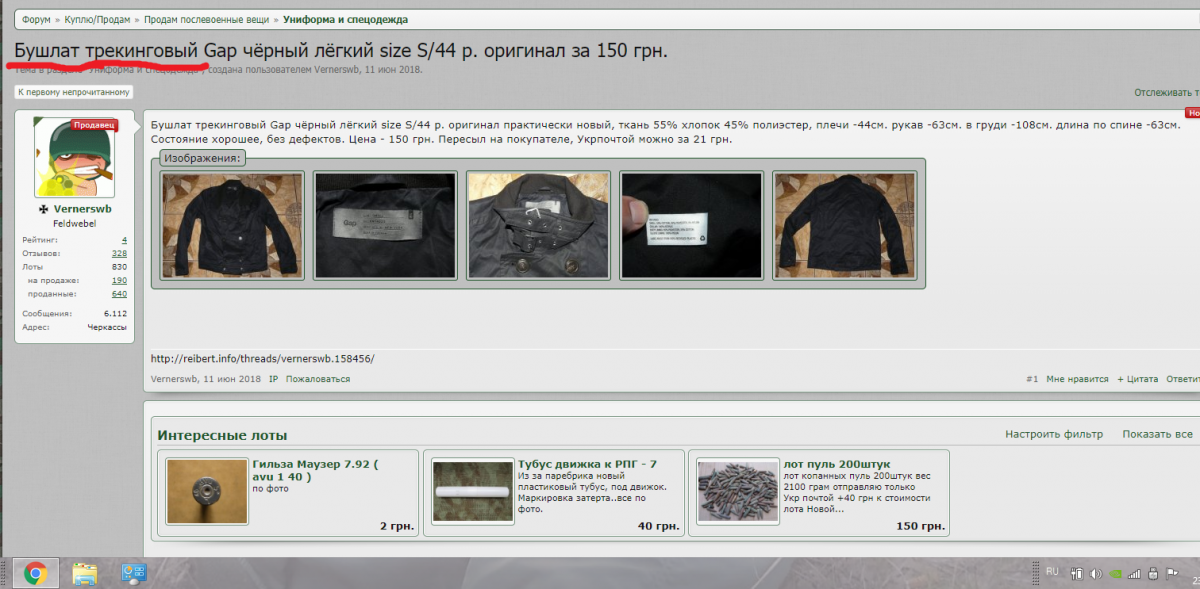Open File Explorer from the taskbar

point(84,573)
